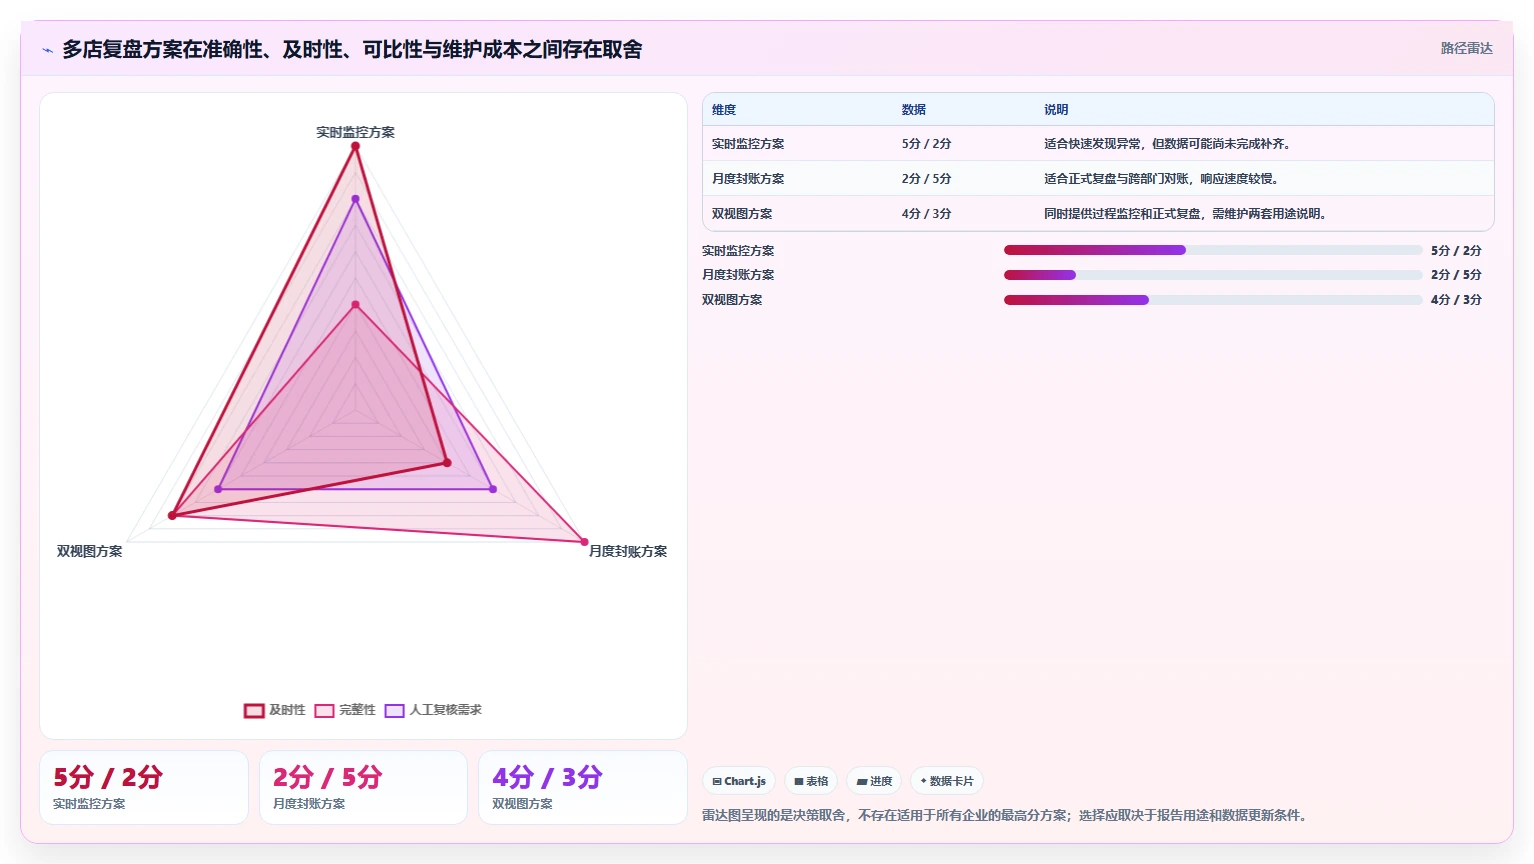Click the 维度 table column header
Viewport: 1534px width, 864px height.
click(x=724, y=110)
